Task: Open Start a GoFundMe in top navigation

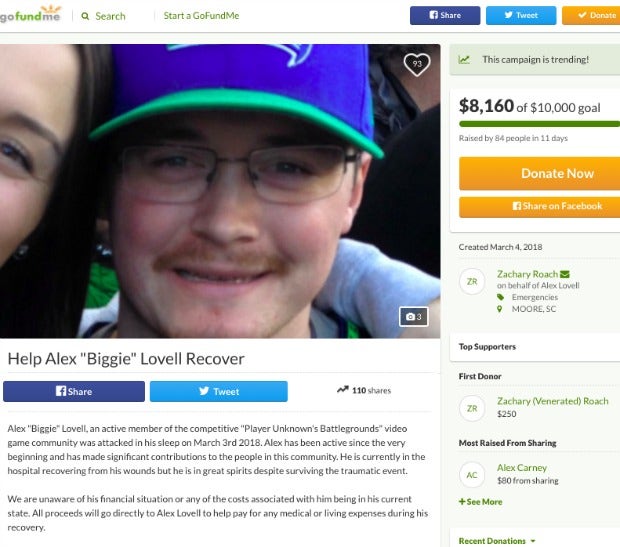Action: pyautogui.click(x=201, y=16)
